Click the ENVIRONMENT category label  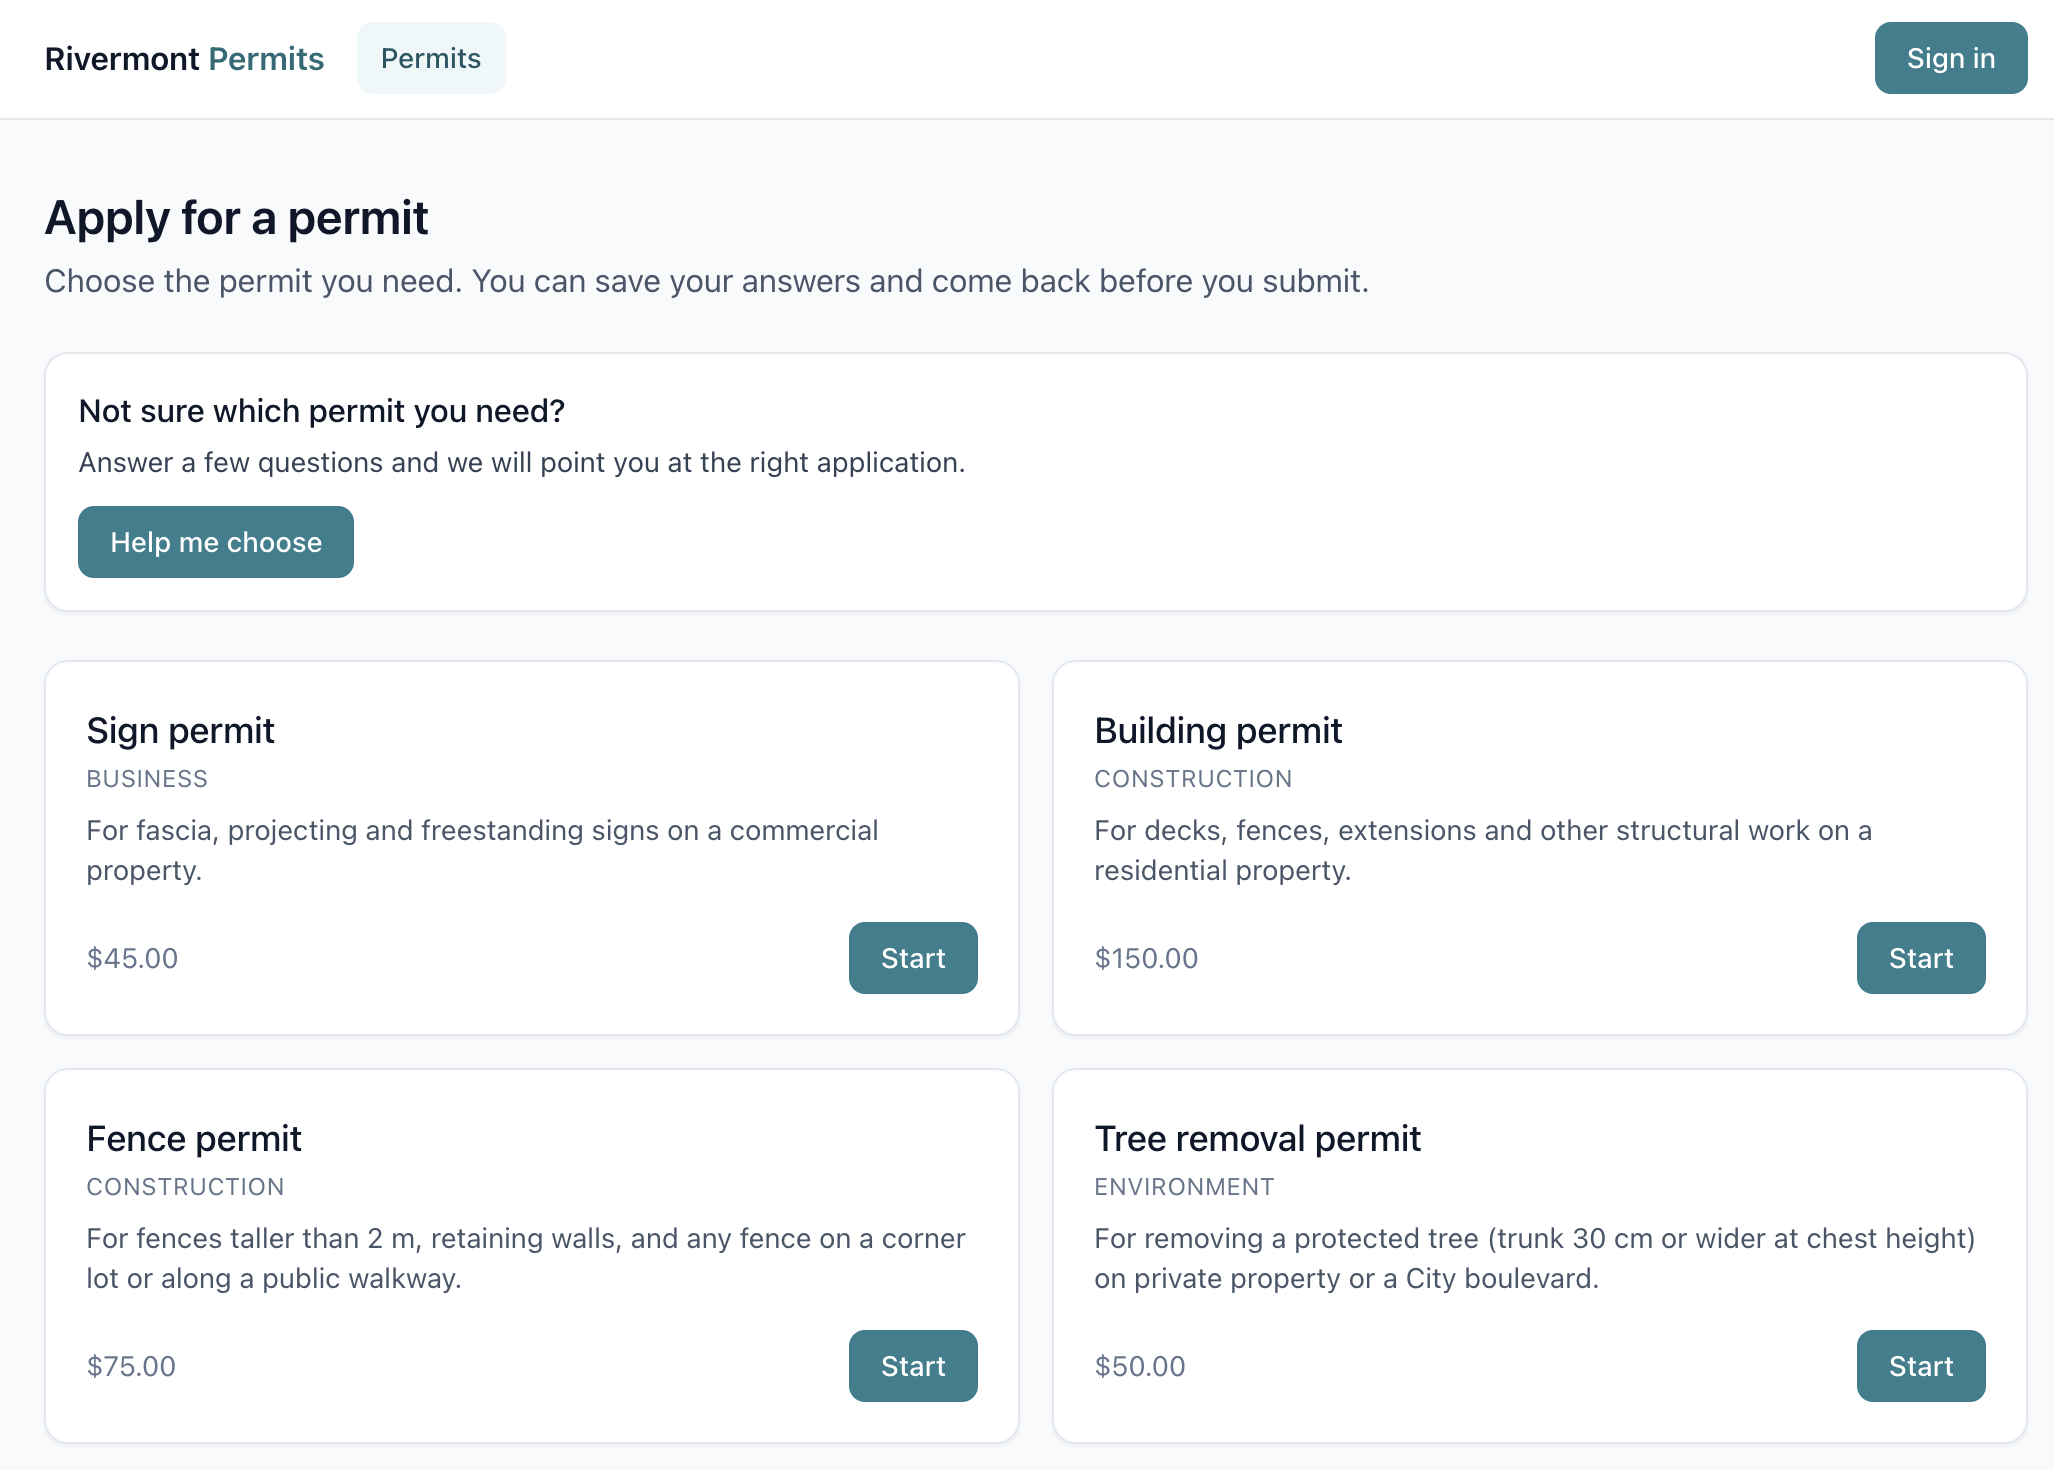(1184, 1187)
